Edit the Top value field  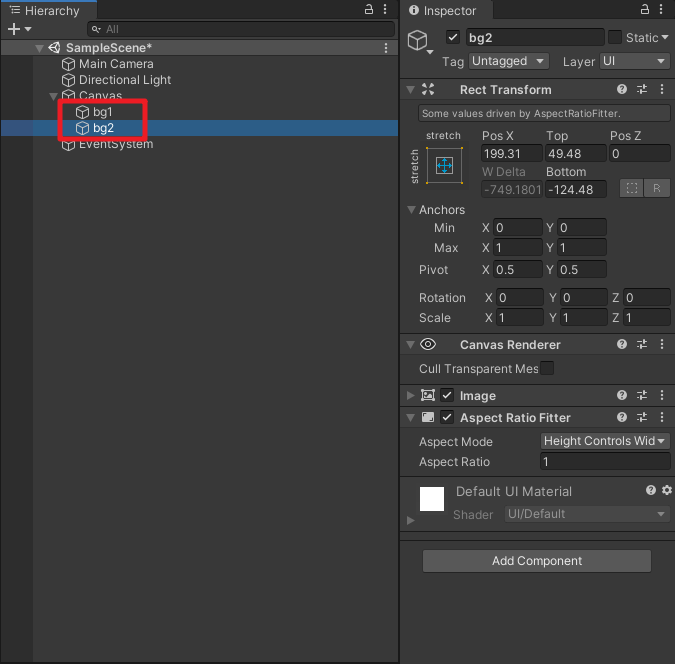pyautogui.click(x=576, y=153)
